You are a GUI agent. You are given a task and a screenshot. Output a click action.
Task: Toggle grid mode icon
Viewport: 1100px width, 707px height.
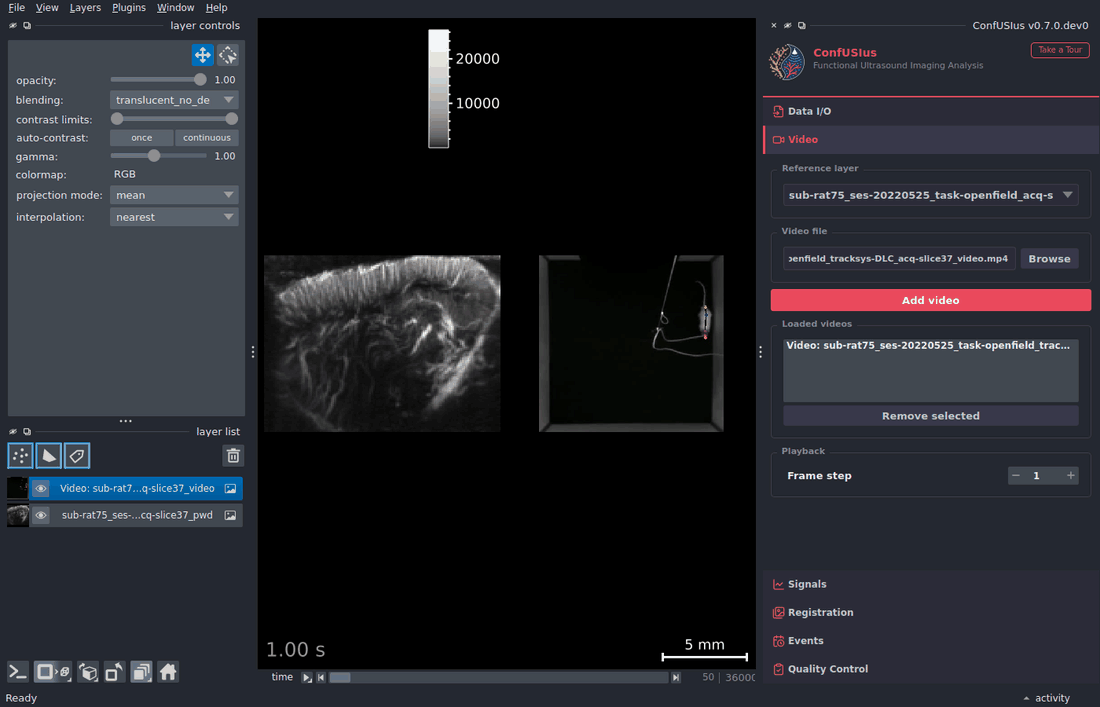tap(141, 672)
